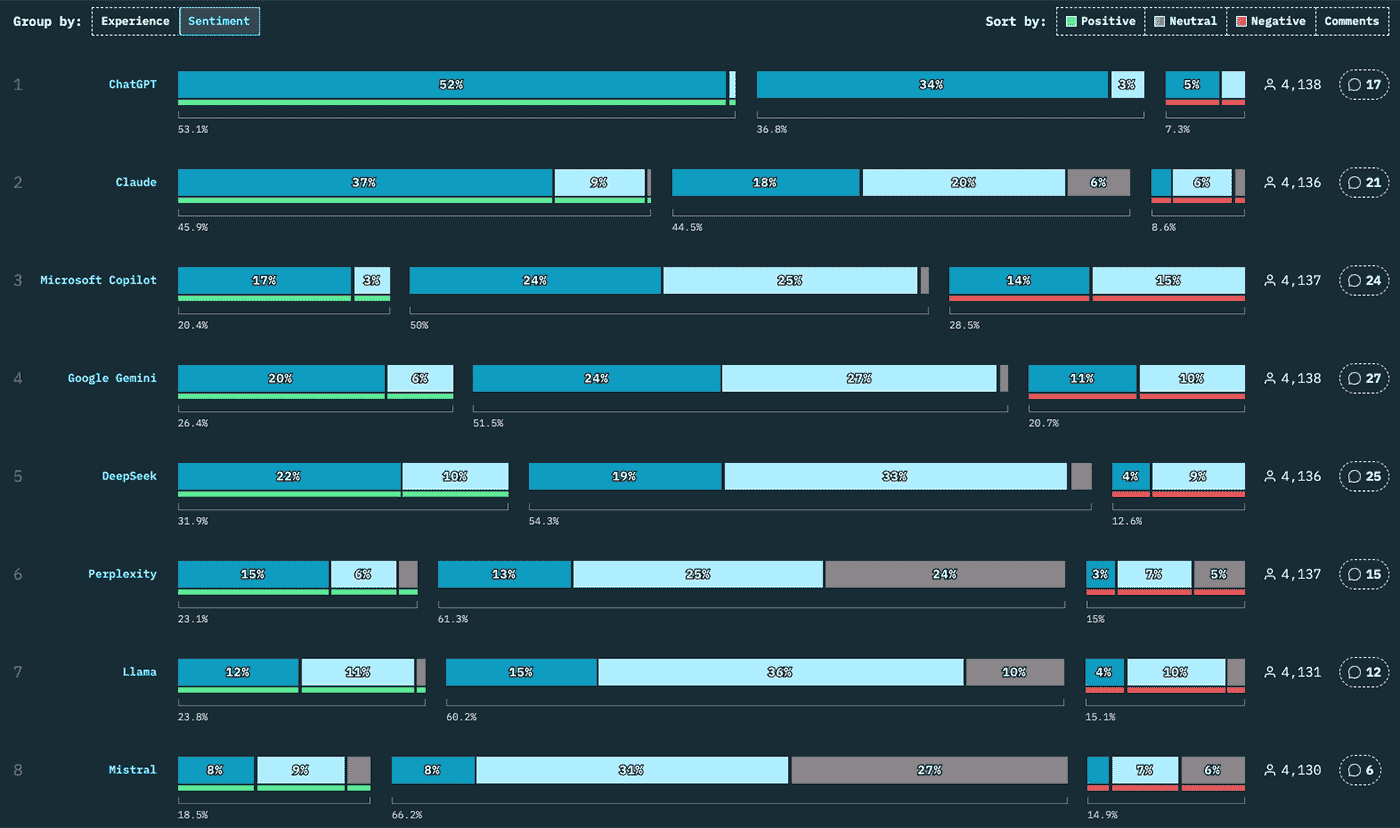Sort by Neutral sentiment
1400x828 pixels.
point(1185,21)
